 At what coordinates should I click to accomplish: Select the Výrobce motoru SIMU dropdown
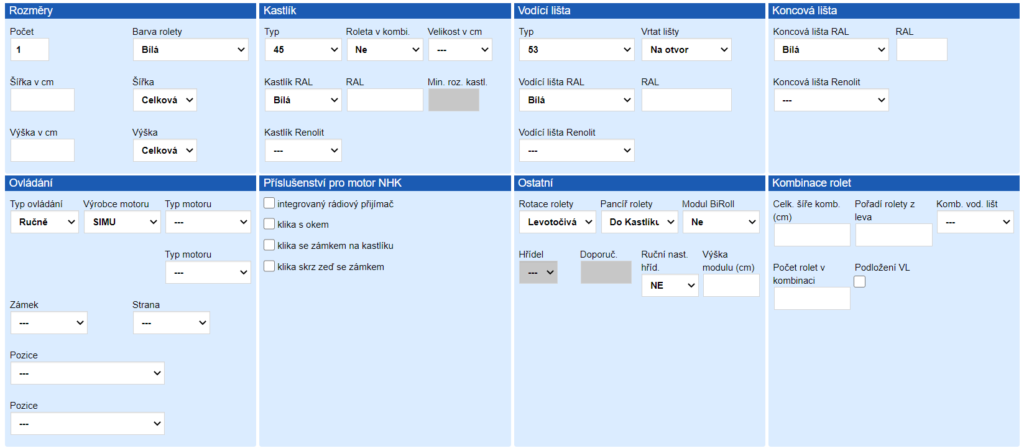(122, 222)
